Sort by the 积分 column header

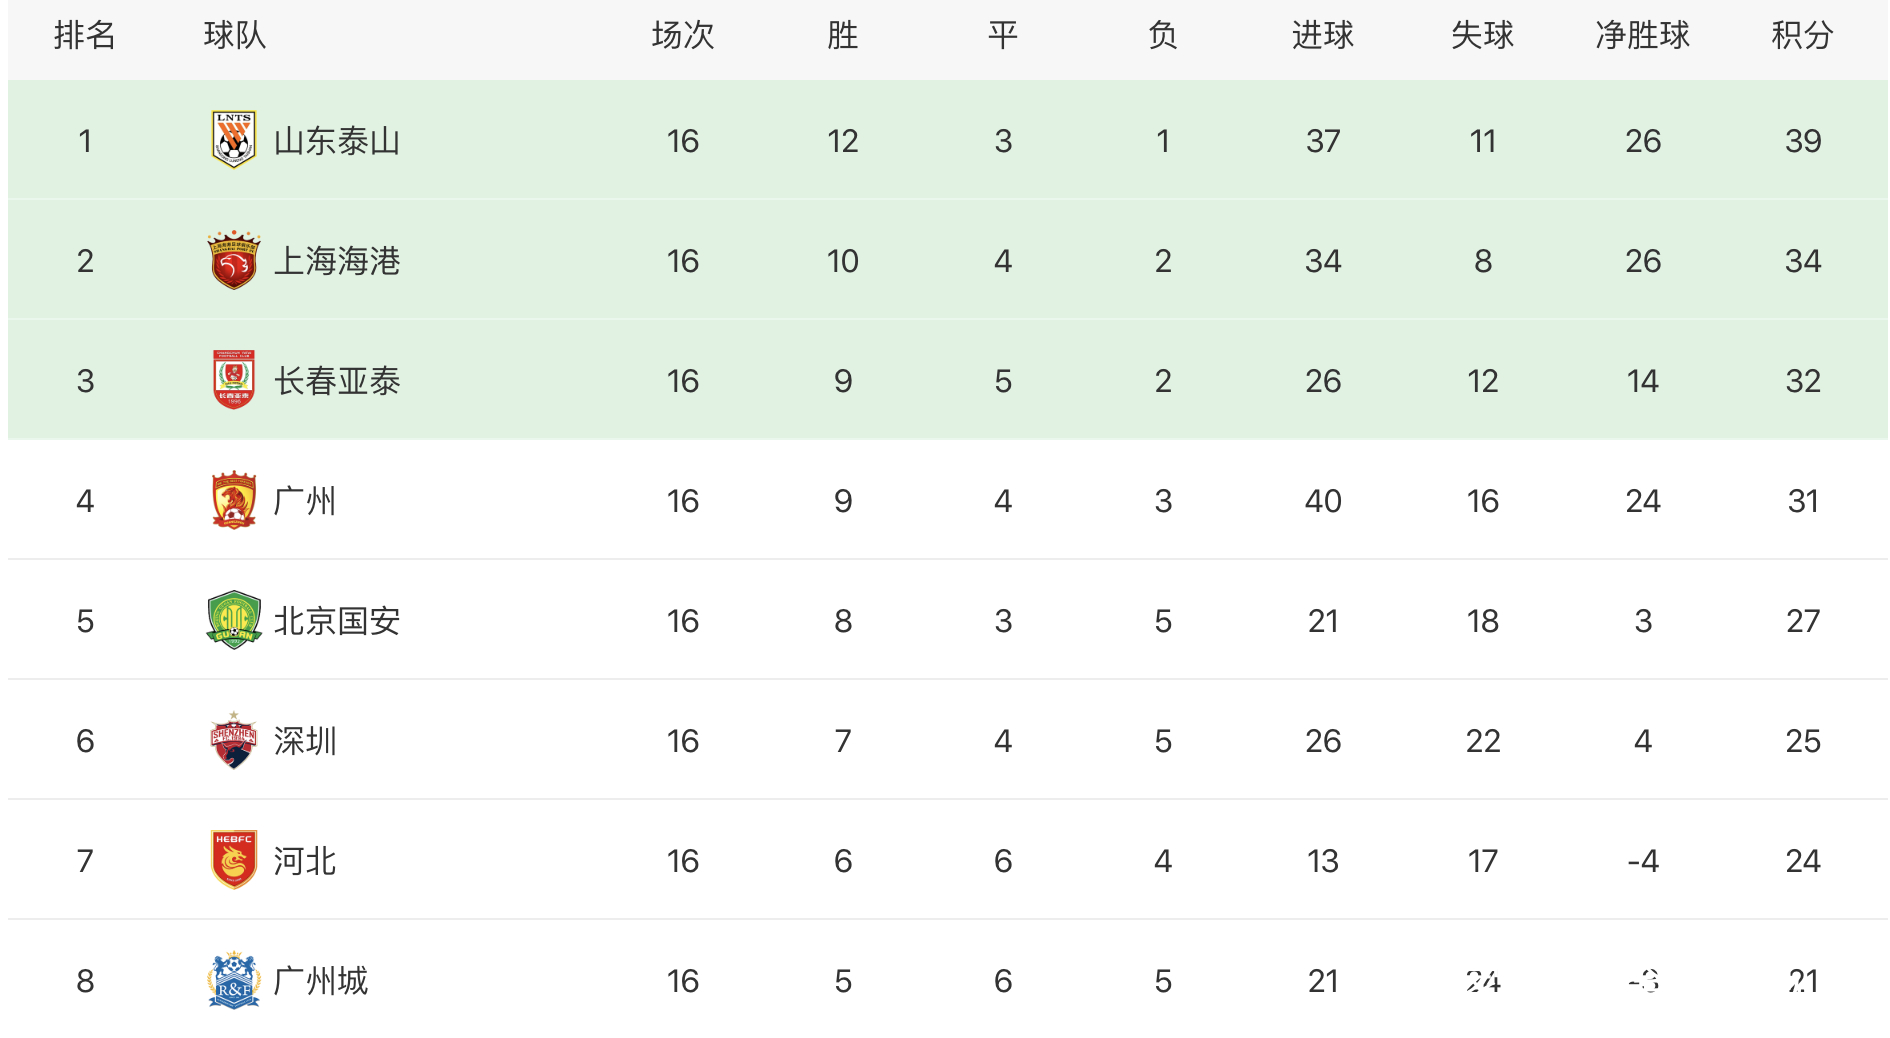[x=1802, y=36]
